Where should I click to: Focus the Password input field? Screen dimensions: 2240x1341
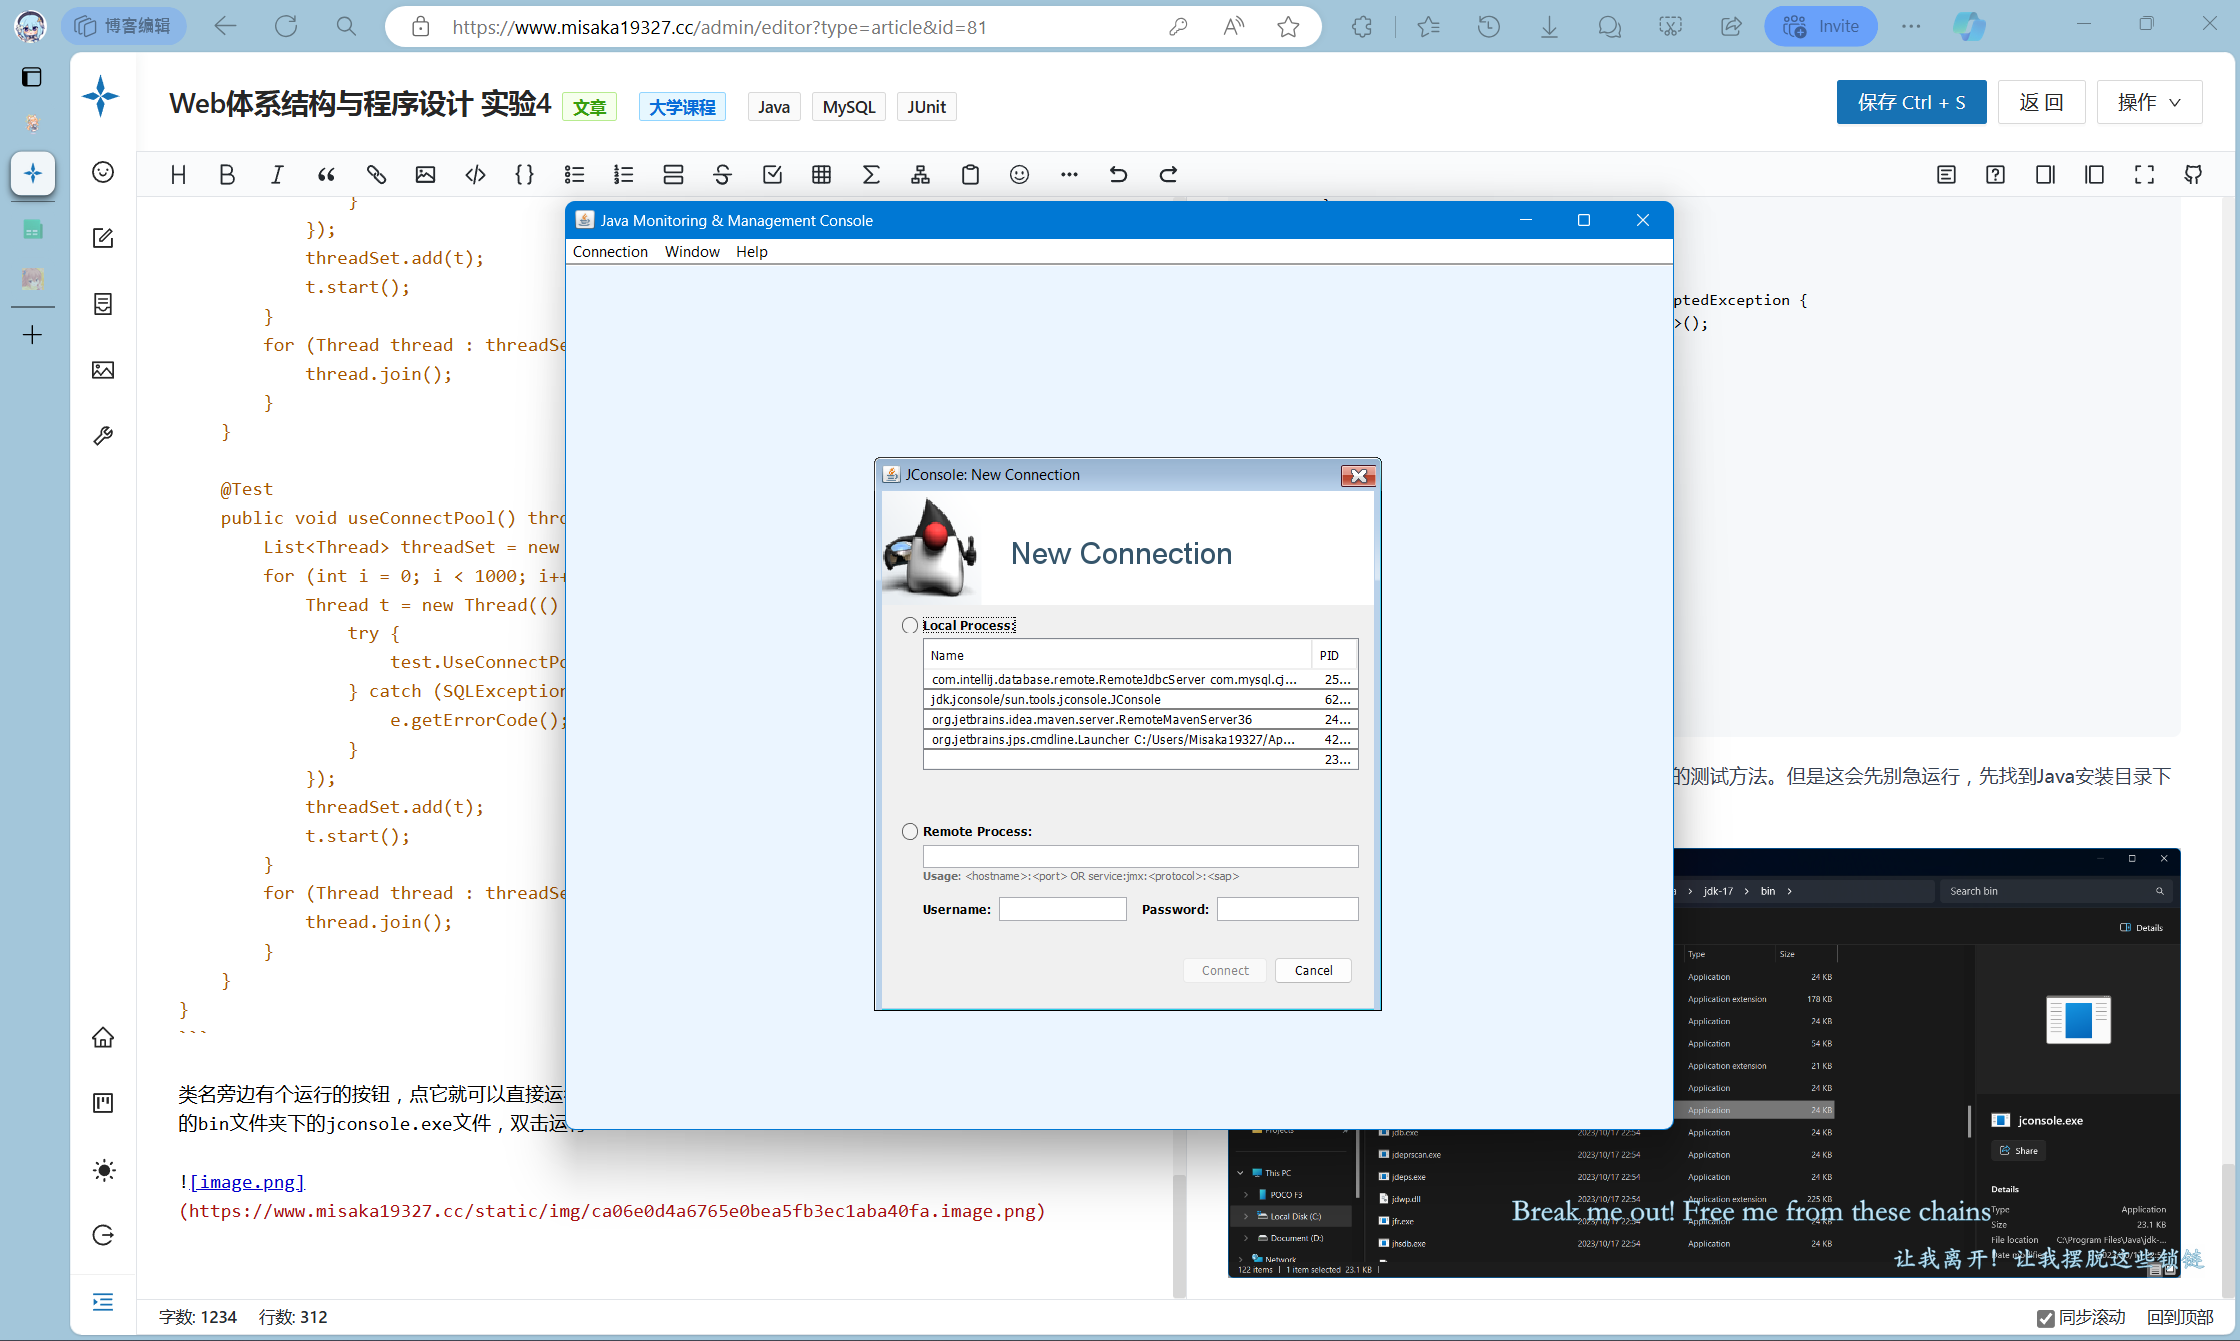click(1287, 909)
